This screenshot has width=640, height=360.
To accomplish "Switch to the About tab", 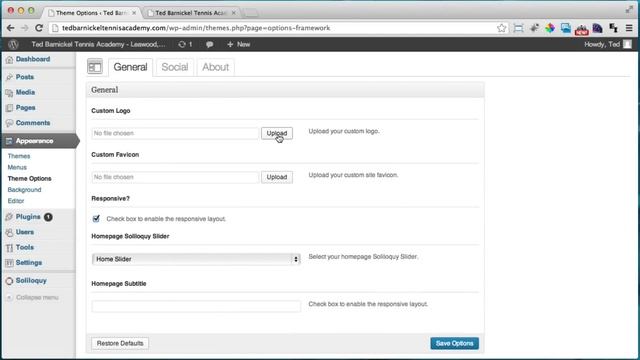I will 216,67.
